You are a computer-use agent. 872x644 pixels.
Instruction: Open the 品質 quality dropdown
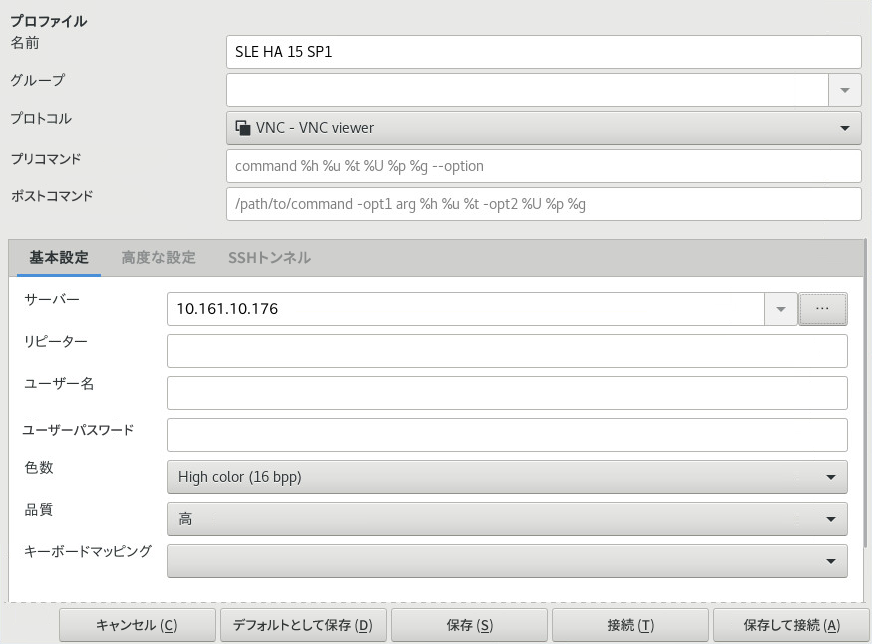click(506, 519)
